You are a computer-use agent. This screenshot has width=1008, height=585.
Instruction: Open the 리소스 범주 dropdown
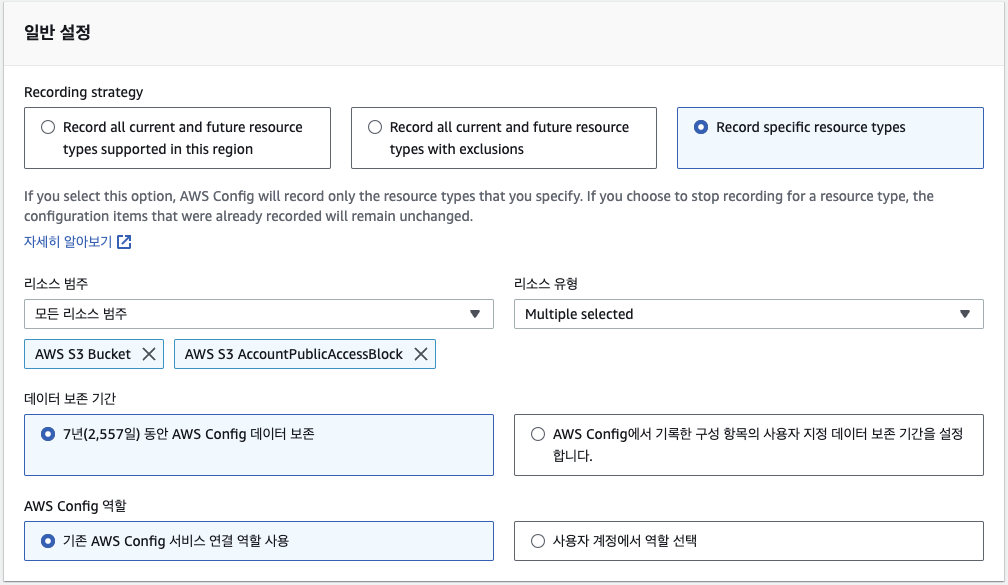click(259, 314)
